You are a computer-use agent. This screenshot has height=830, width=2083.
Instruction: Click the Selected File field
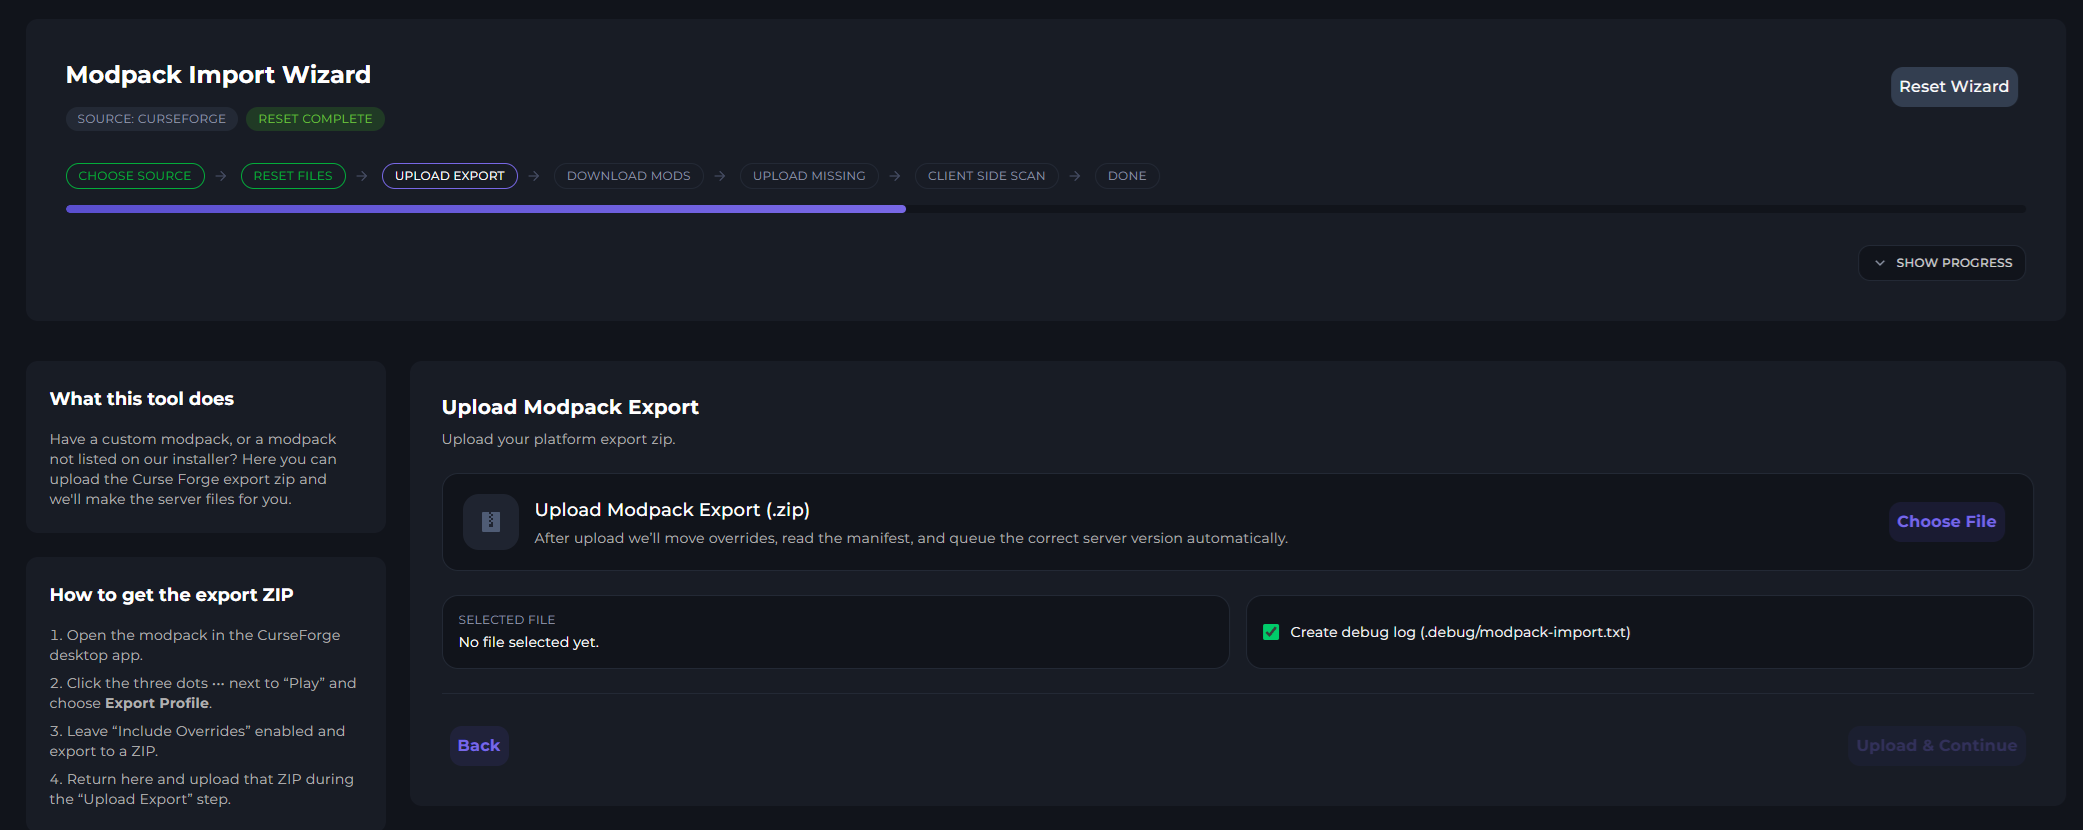tap(835, 632)
